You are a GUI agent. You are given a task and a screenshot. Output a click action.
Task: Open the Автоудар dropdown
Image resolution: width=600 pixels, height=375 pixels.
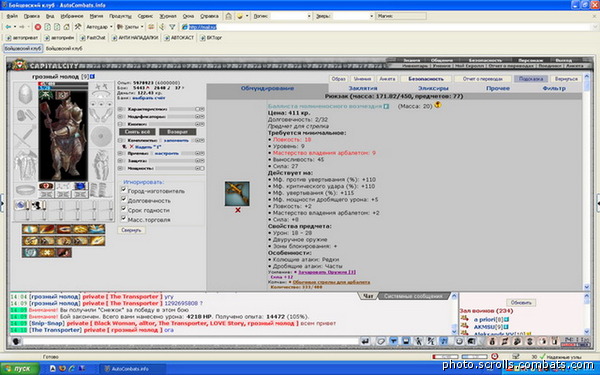(99, 27)
